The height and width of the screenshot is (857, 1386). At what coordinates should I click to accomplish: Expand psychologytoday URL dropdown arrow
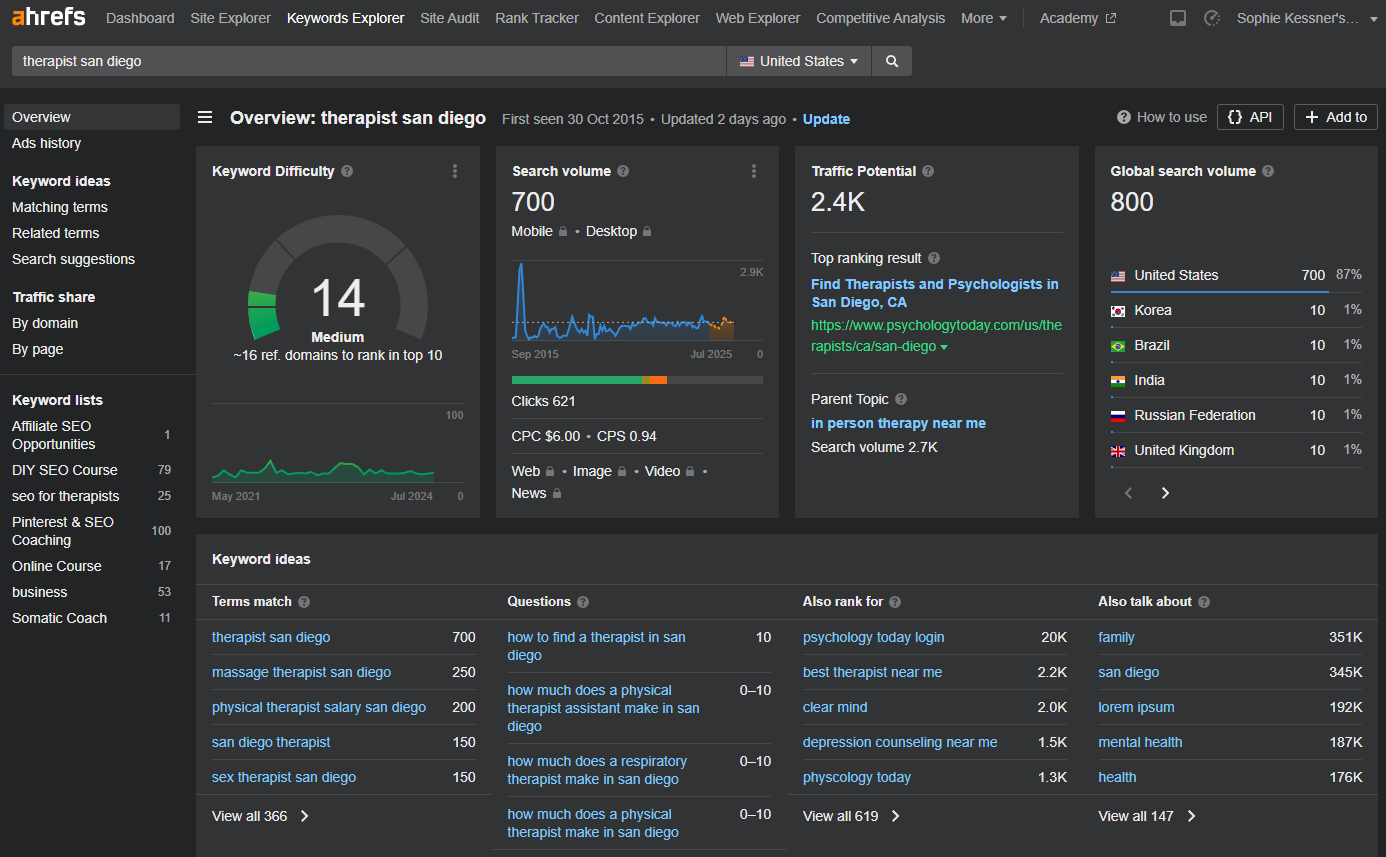pyautogui.click(x=944, y=347)
